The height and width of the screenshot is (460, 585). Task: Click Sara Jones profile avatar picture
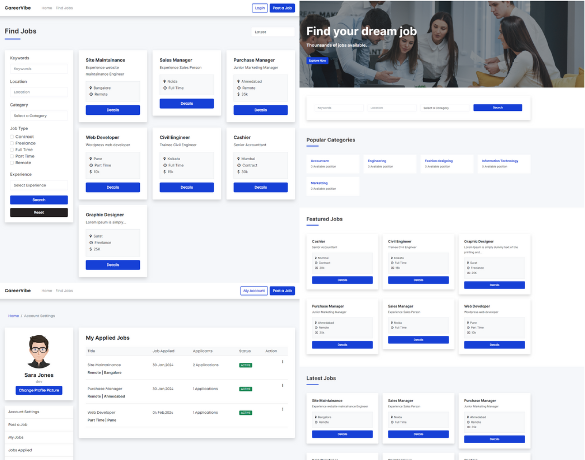[39, 351]
